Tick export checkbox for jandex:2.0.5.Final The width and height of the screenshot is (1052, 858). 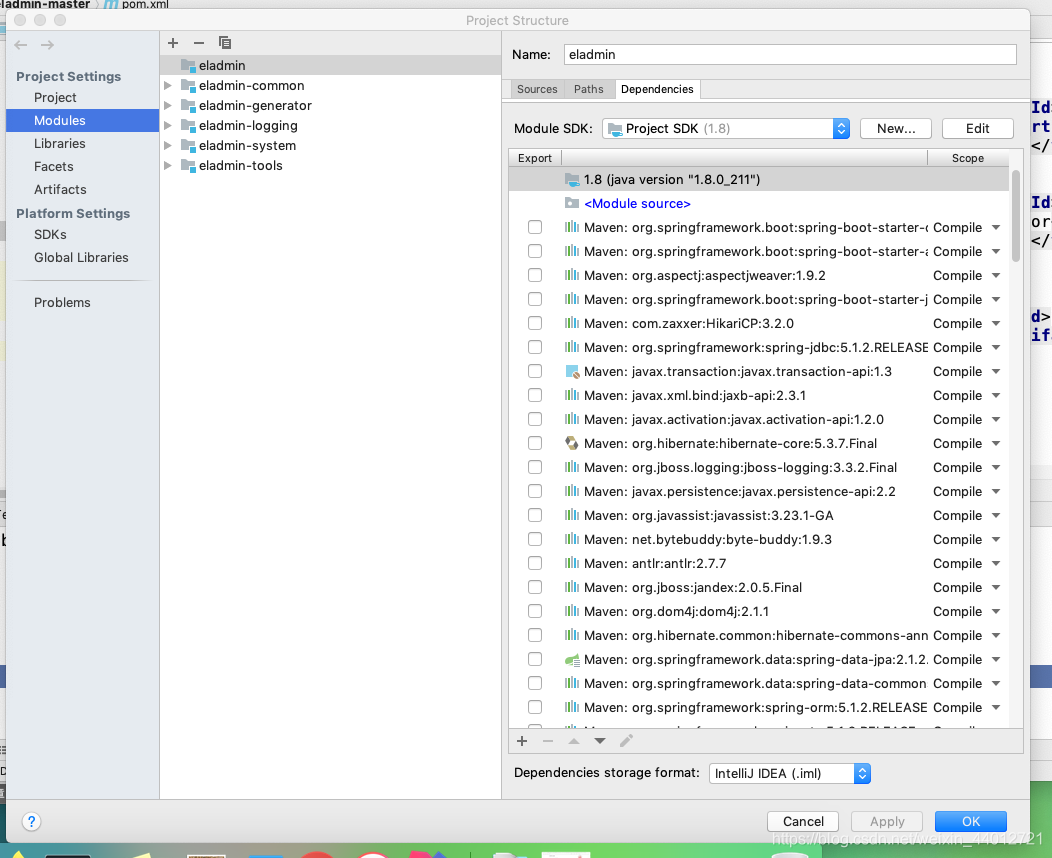[x=535, y=587]
